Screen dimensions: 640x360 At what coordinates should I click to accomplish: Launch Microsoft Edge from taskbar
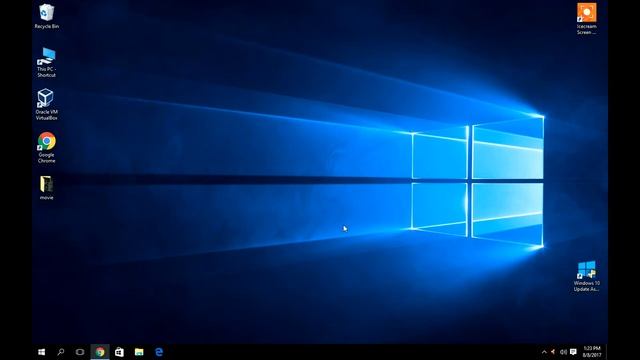[159, 352]
